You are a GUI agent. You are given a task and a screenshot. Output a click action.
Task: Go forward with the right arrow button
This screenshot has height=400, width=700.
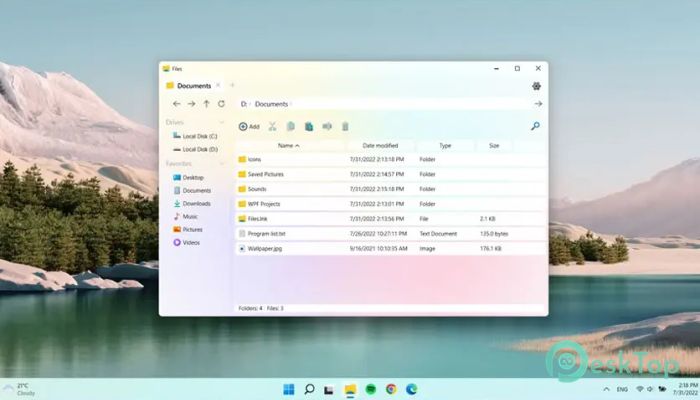click(x=192, y=104)
